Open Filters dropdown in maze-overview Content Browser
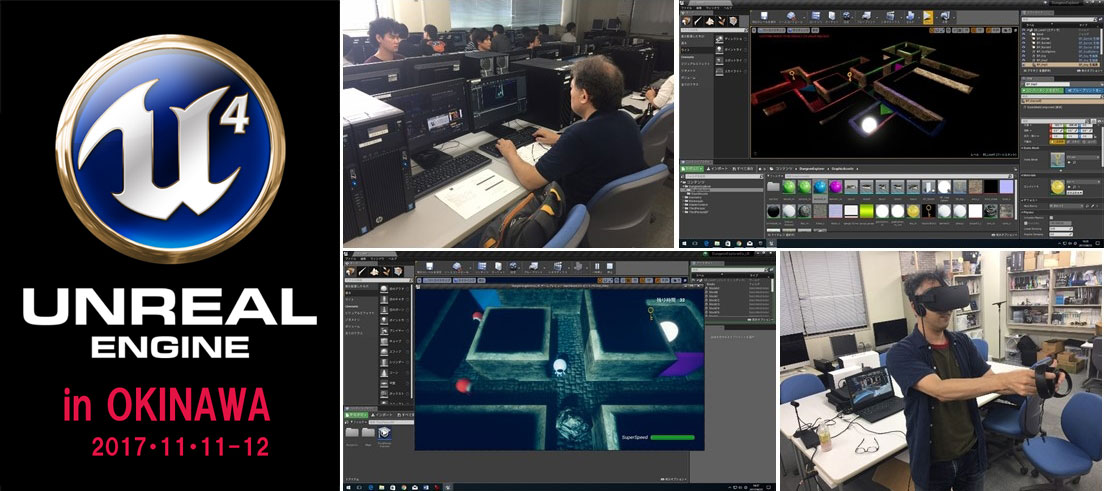 point(775,176)
